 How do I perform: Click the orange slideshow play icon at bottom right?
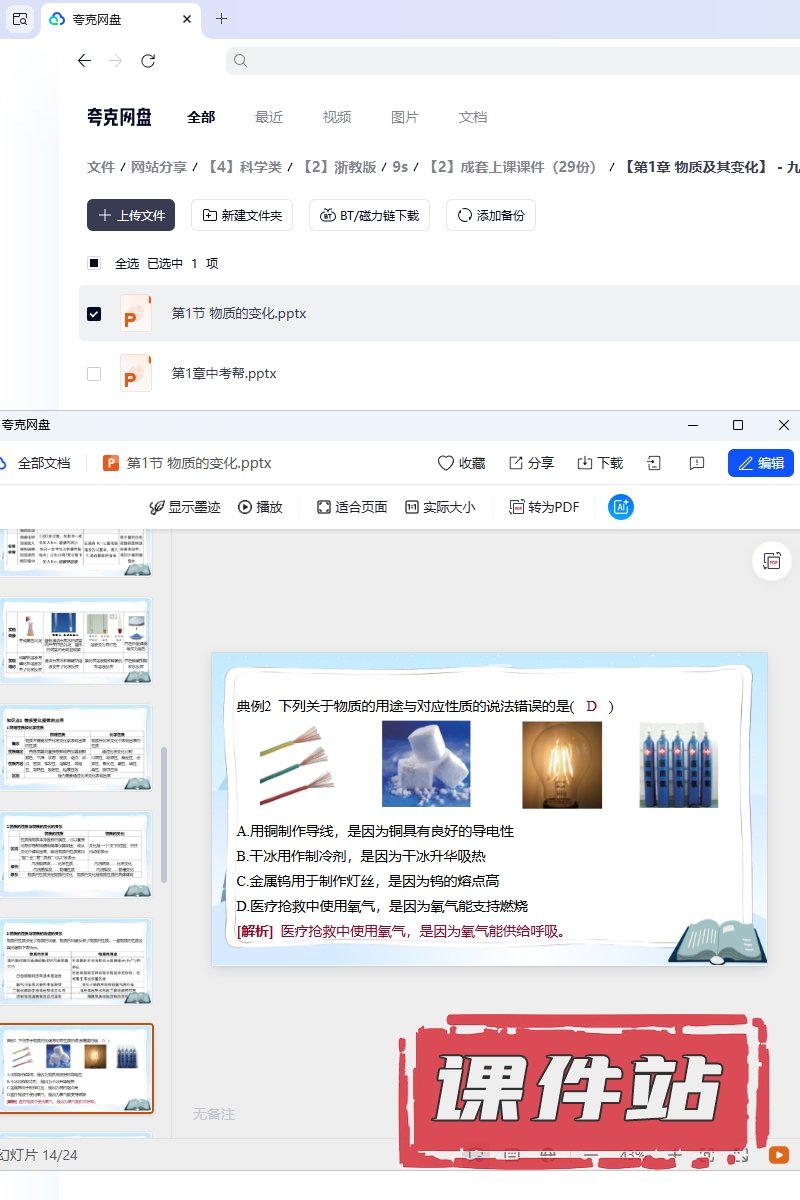pos(778,1155)
